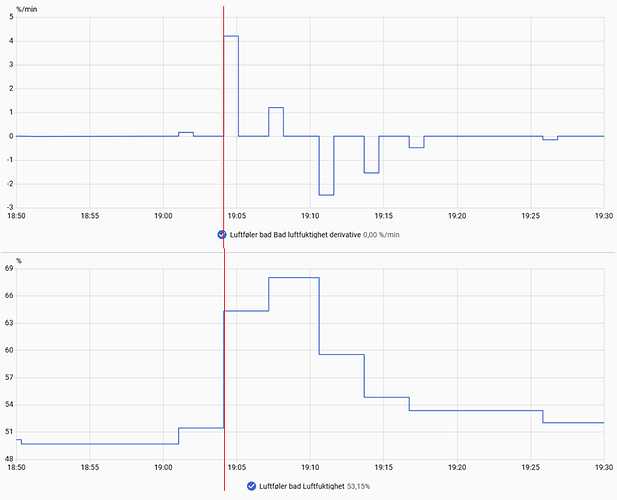Toggle the Bad luftfuktighet derivative legend checkbox

(222, 235)
